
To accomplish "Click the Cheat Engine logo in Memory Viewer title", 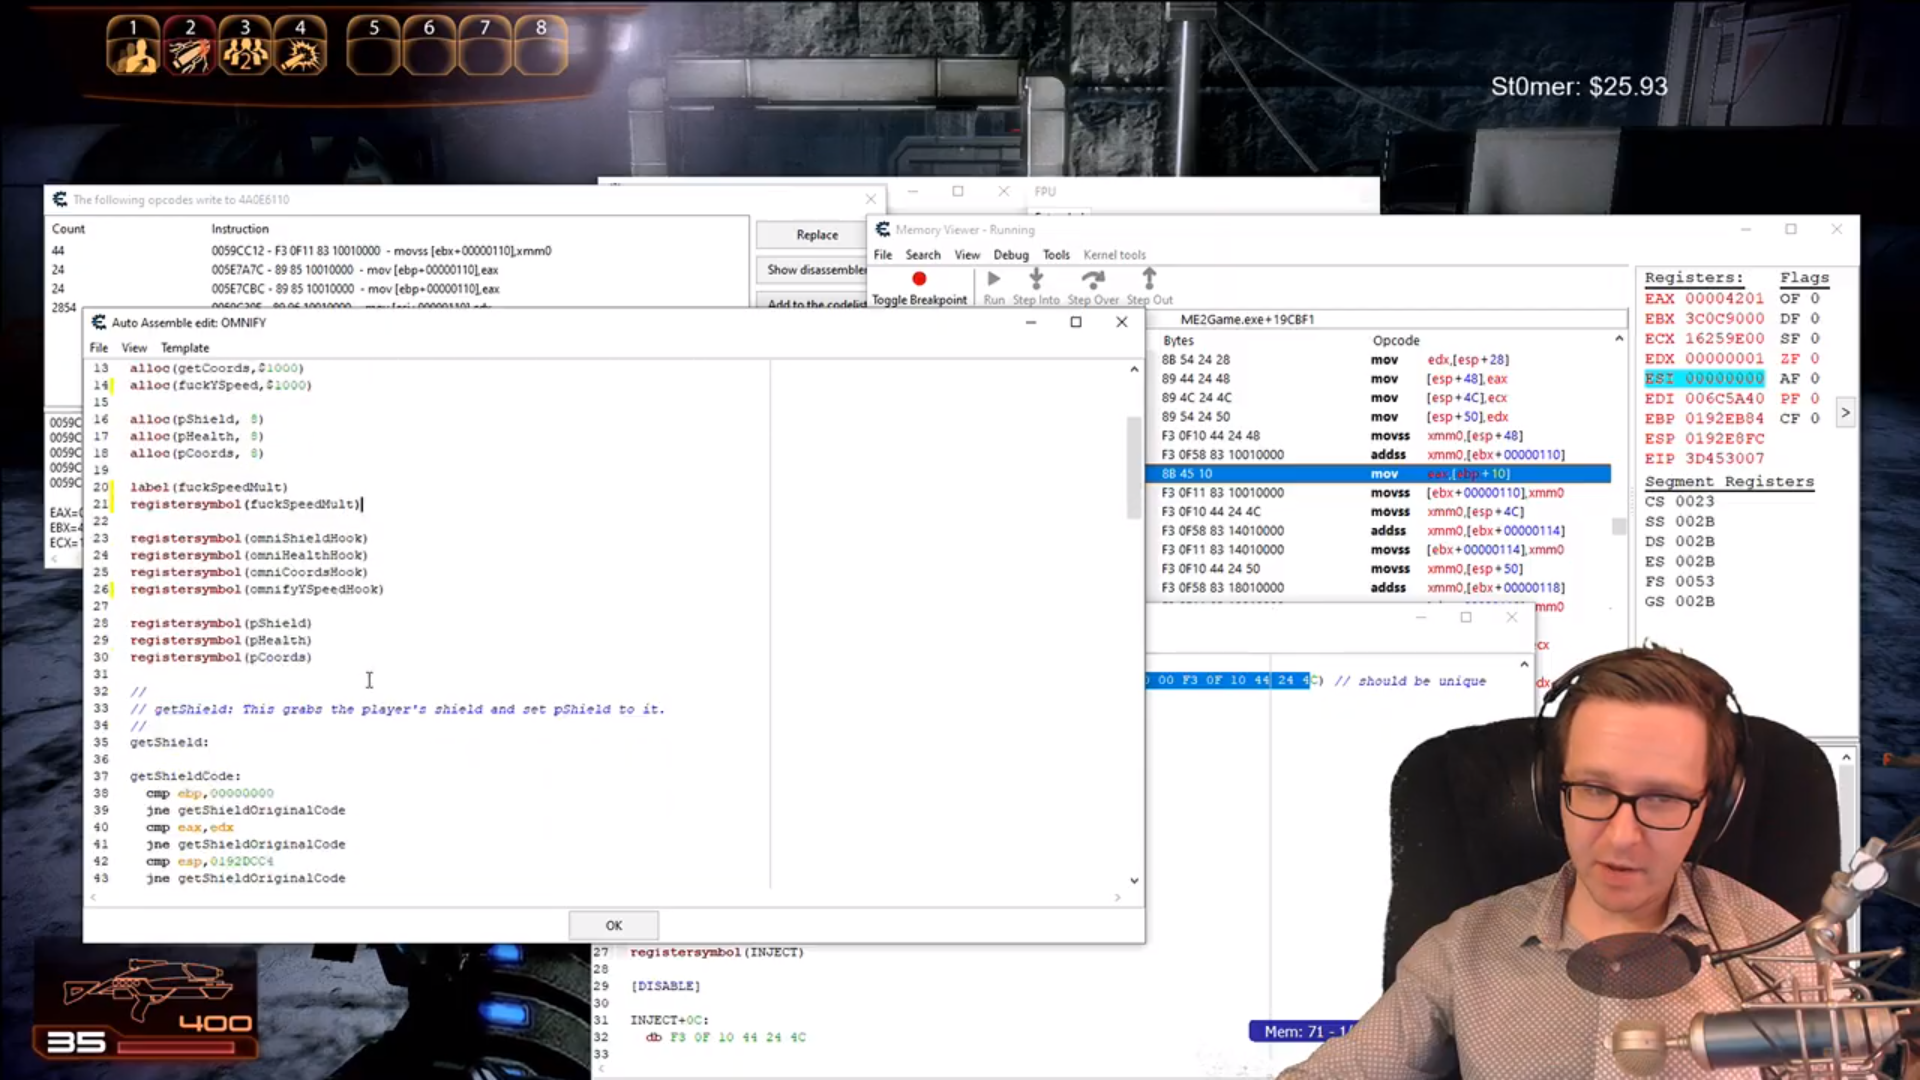I will point(882,230).
